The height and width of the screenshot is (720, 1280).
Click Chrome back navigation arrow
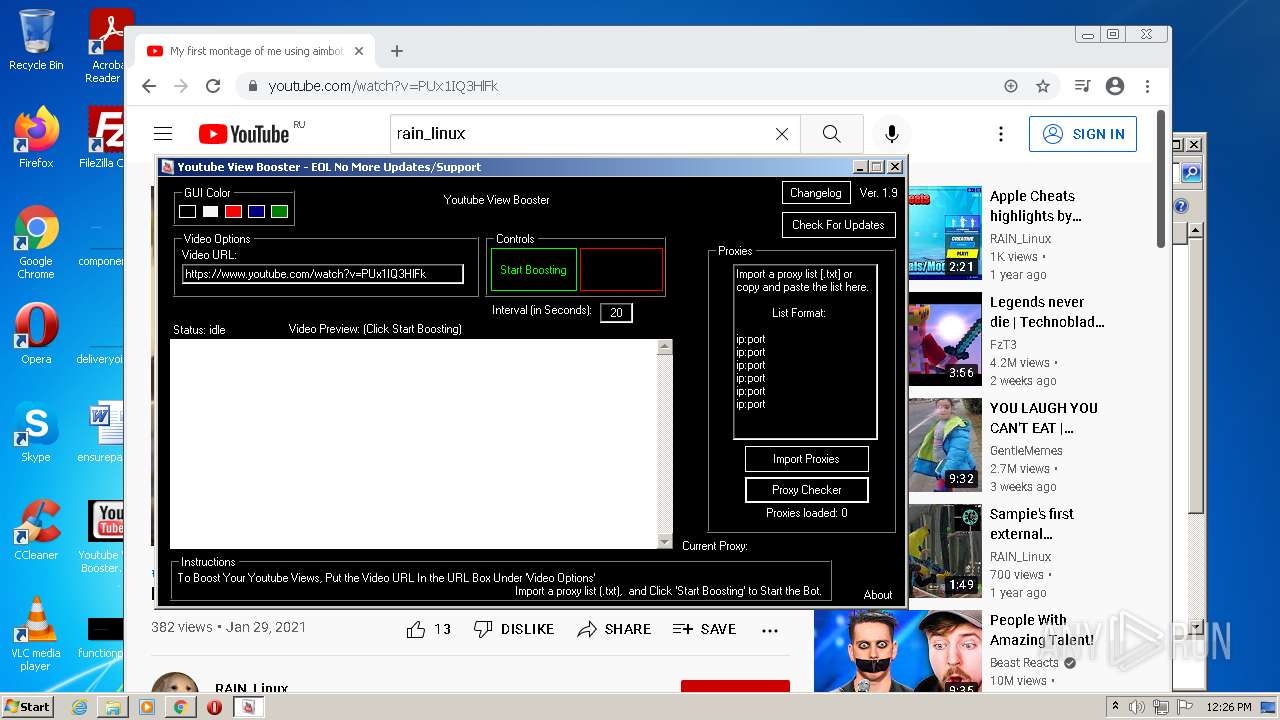pos(149,86)
